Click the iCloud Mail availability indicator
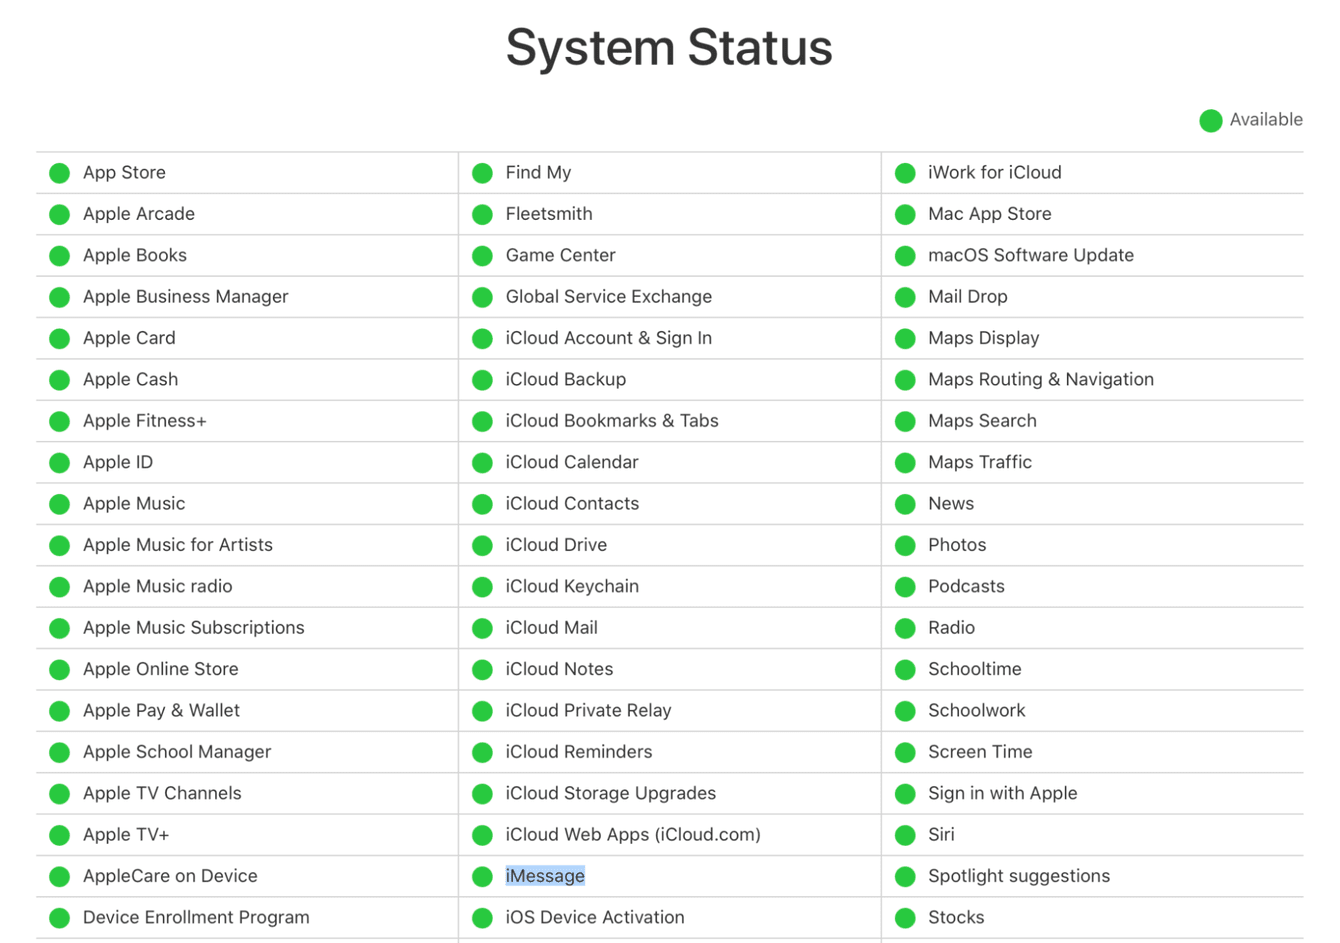The height and width of the screenshot is (943, 1340). point(482,628)
